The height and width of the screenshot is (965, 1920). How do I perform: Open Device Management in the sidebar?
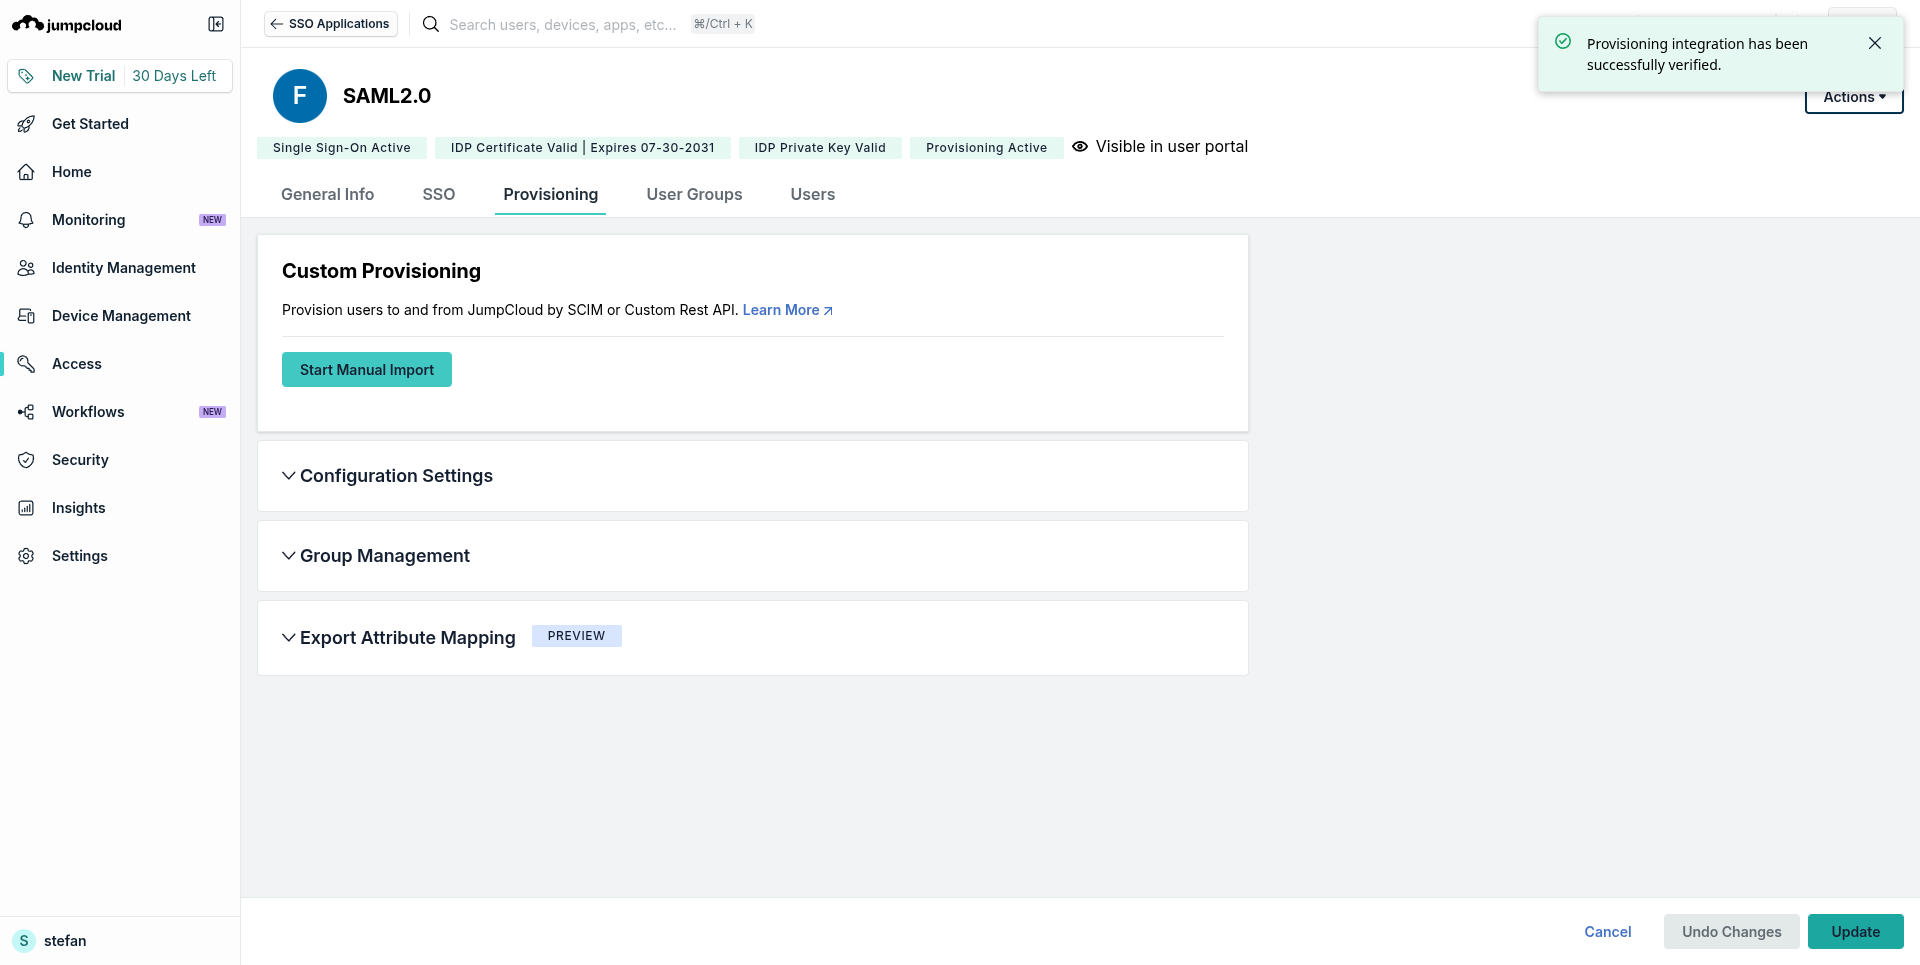click(x=120, y=316)
